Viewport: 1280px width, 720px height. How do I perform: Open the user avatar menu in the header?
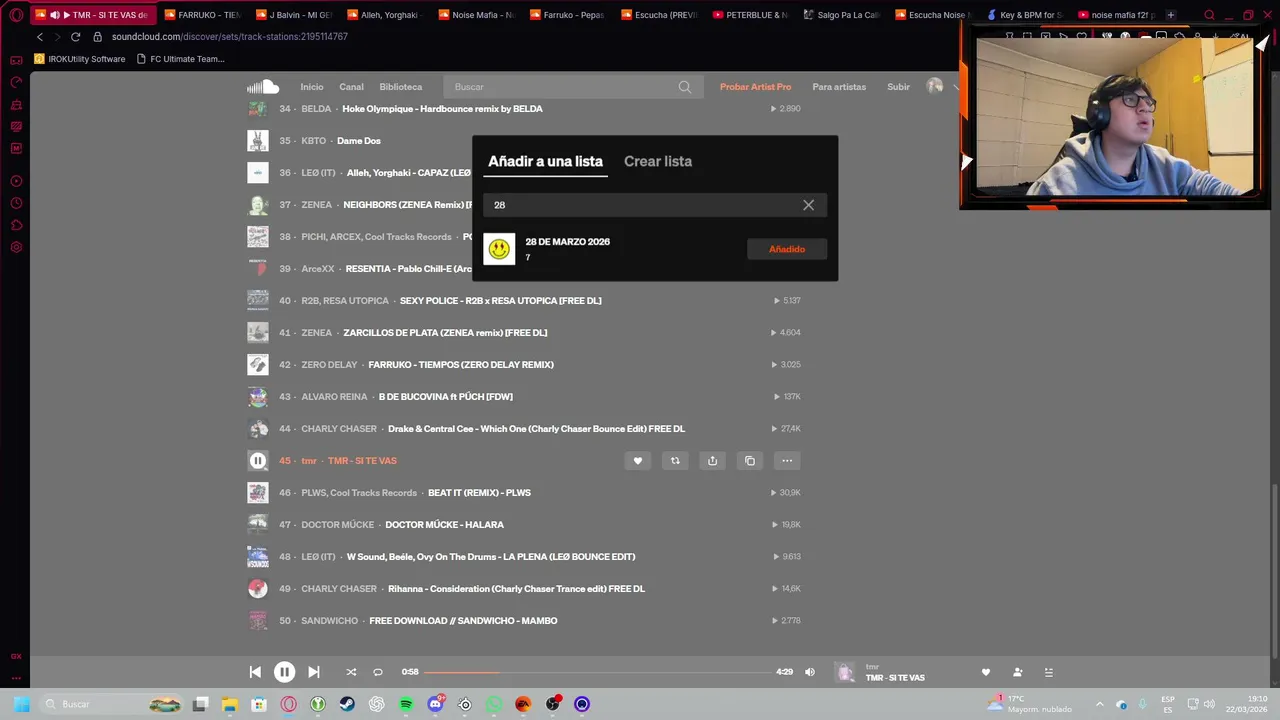935,86
